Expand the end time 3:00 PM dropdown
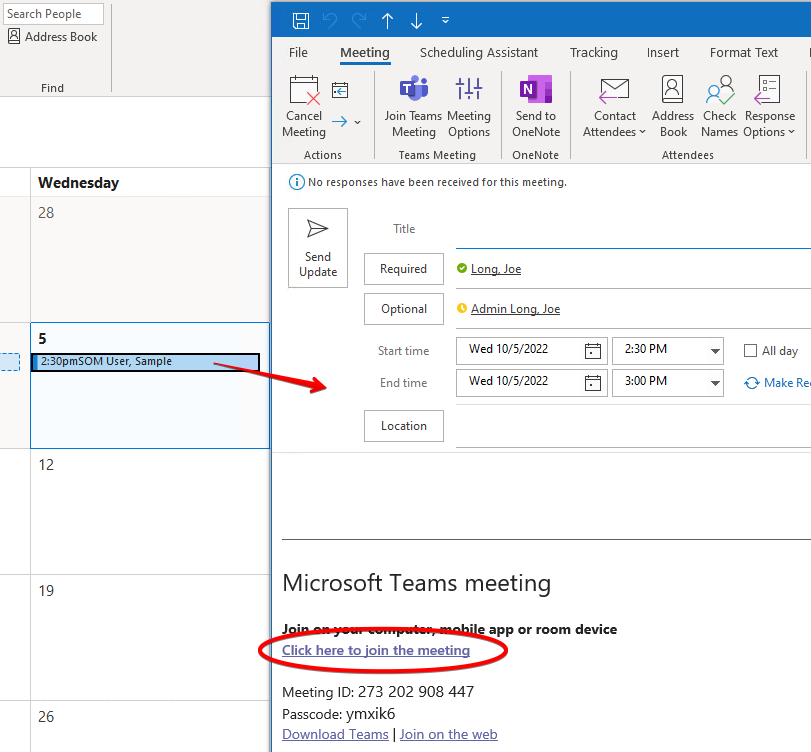 714,383
